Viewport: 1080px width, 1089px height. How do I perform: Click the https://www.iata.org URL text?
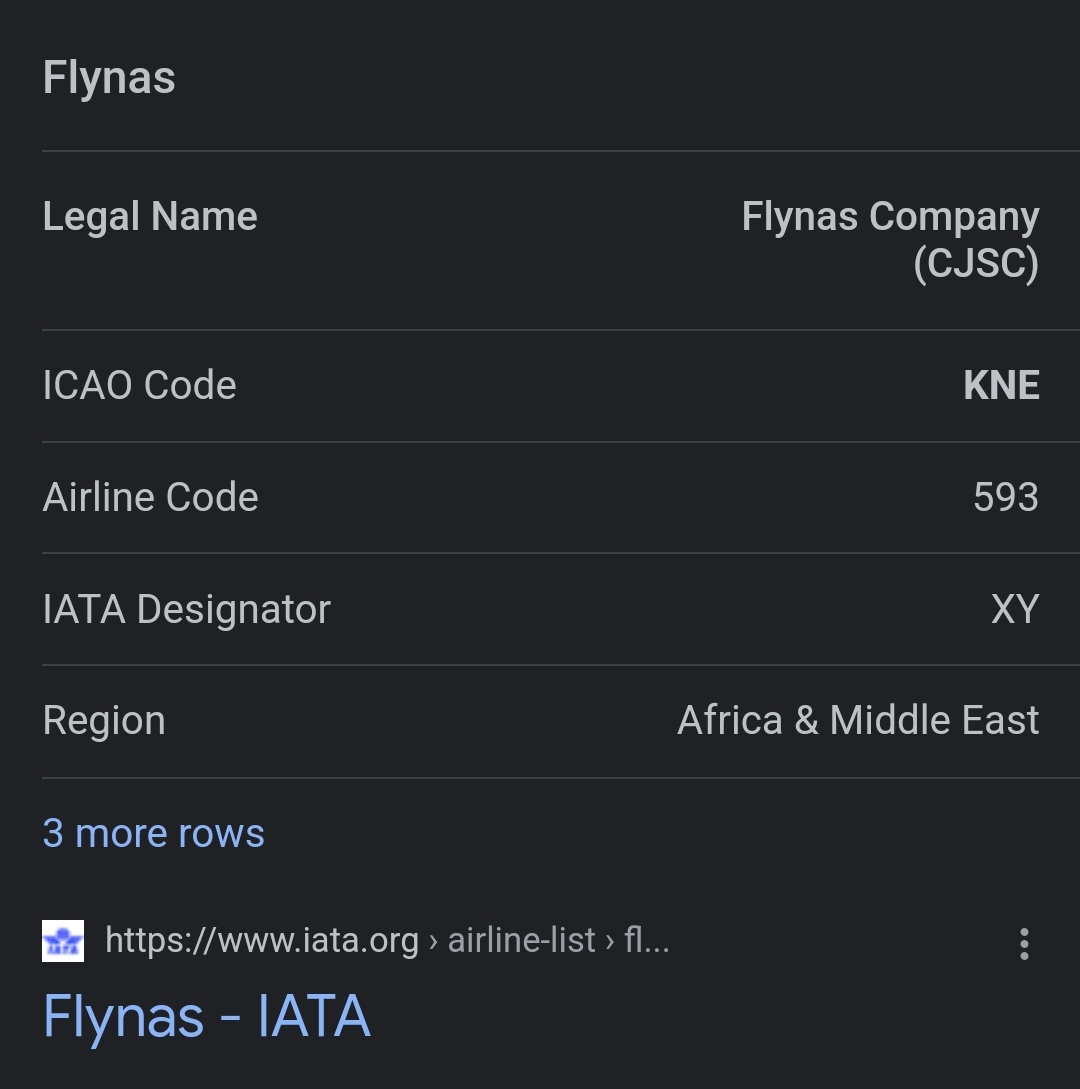click(x=262, y=941)
